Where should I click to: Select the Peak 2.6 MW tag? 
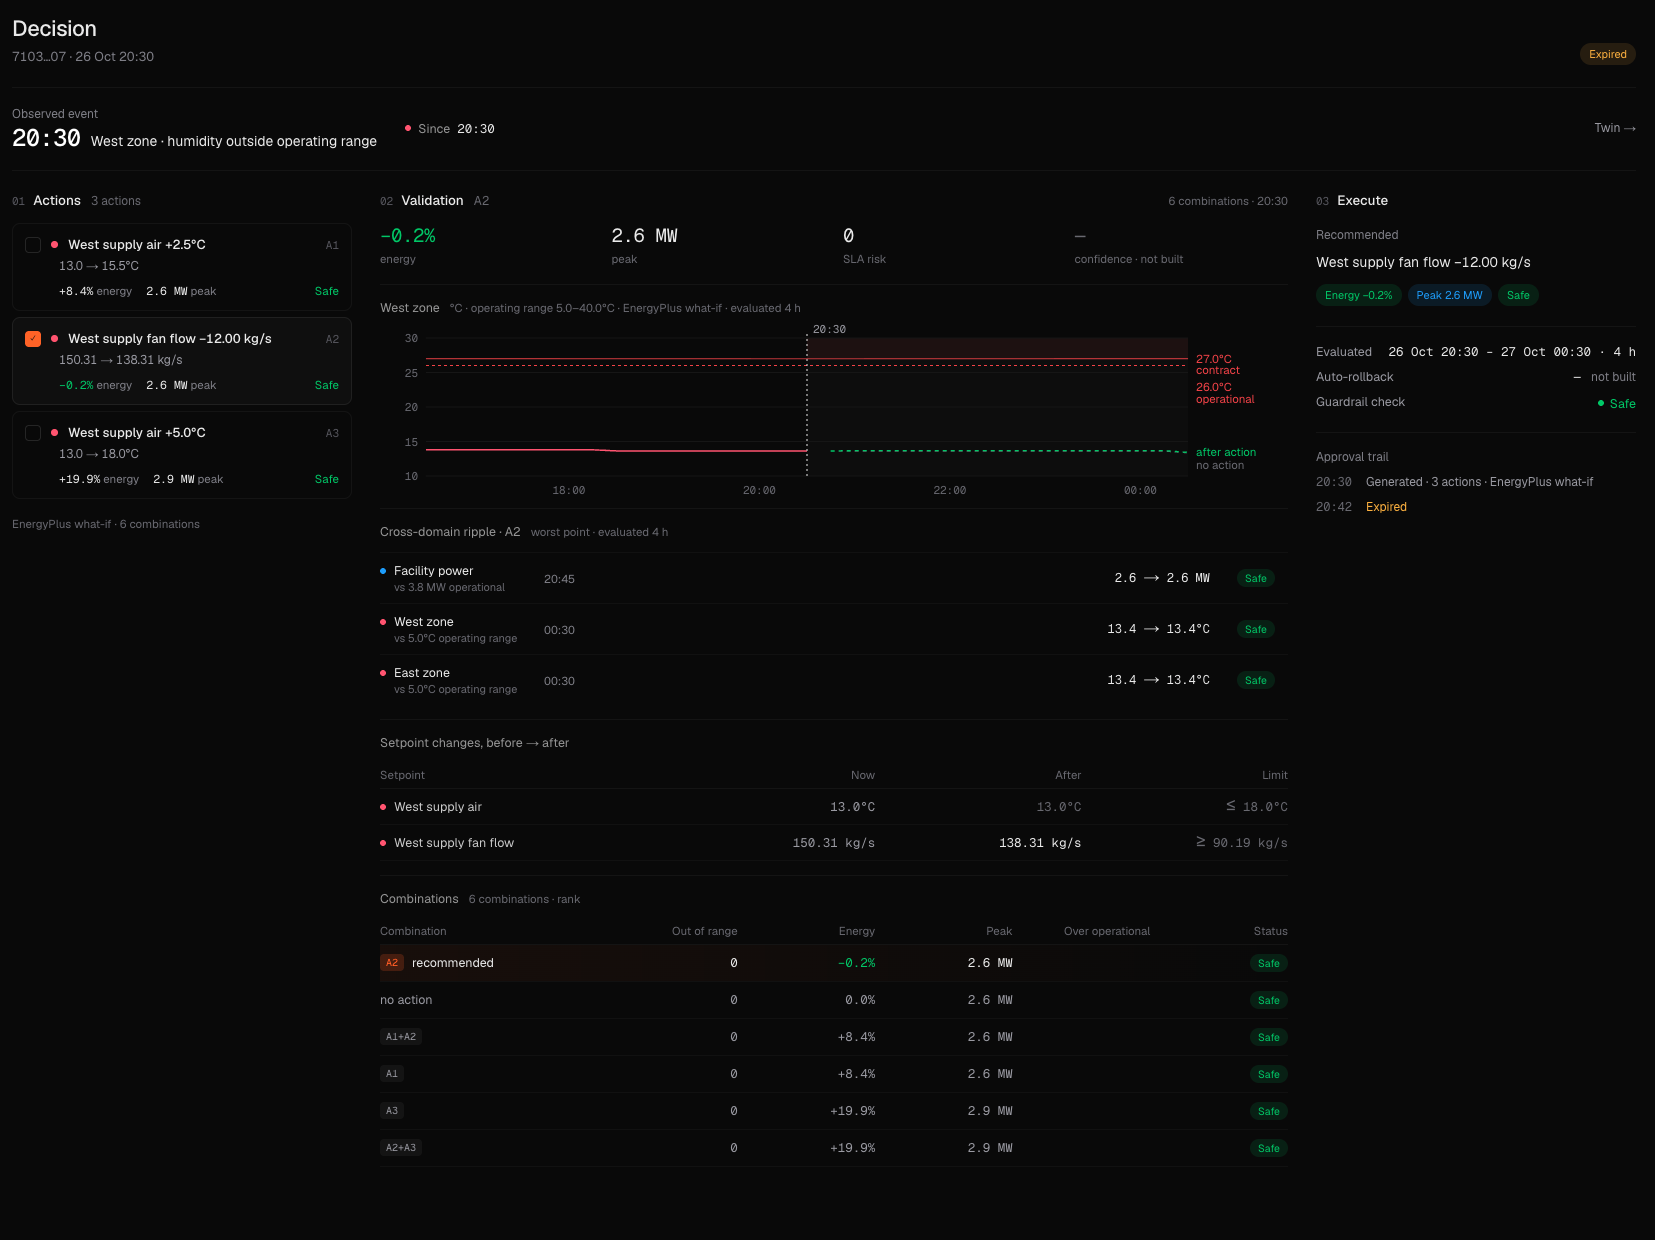1449,295
